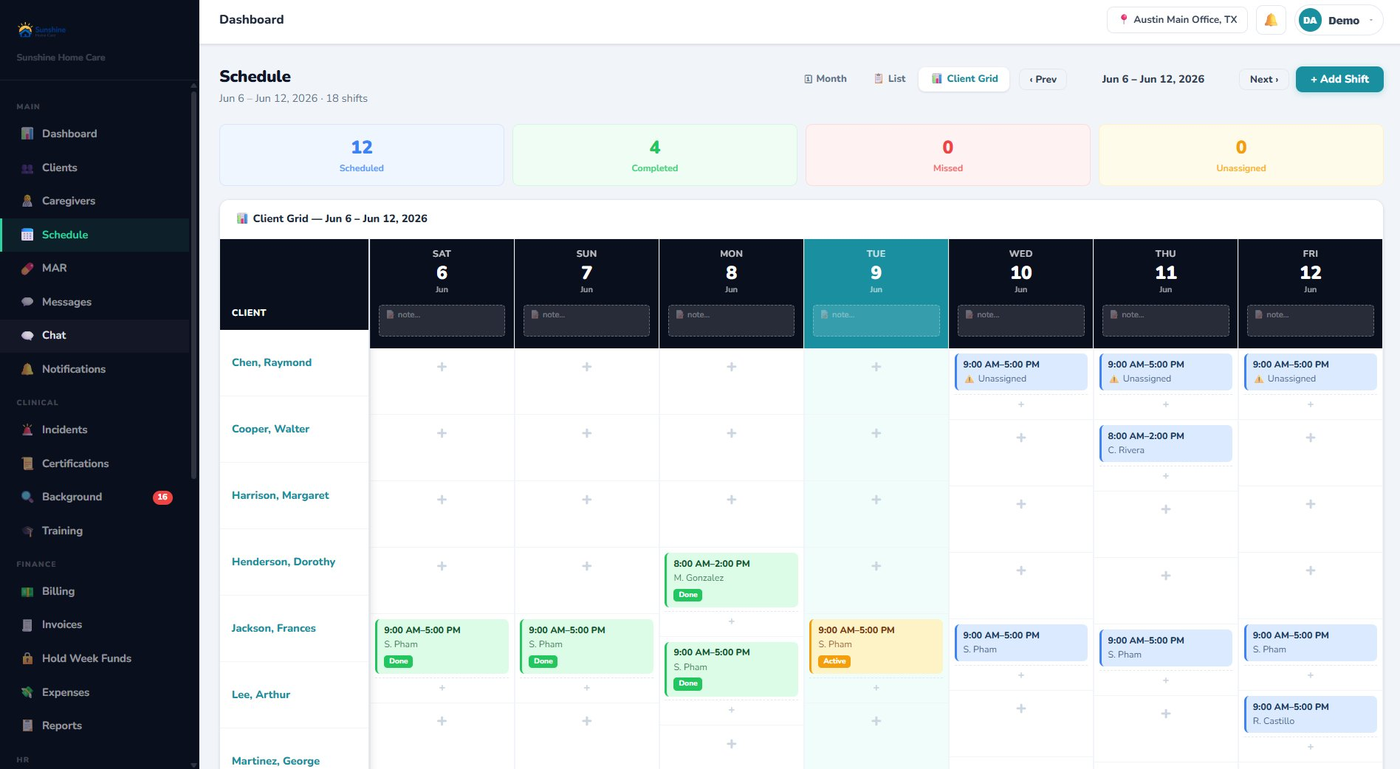
Task: Click the Invoices document icon
Action: tap(27, 625)
